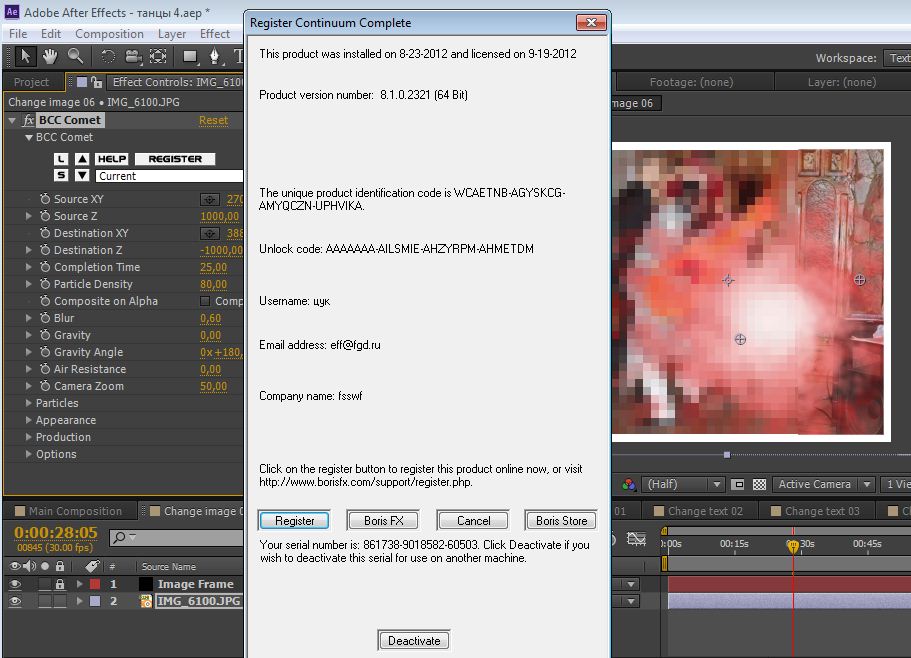Switch to the Change text 02 tab
The width and height of the screenshot is (911, 658).
coord(704,511)
